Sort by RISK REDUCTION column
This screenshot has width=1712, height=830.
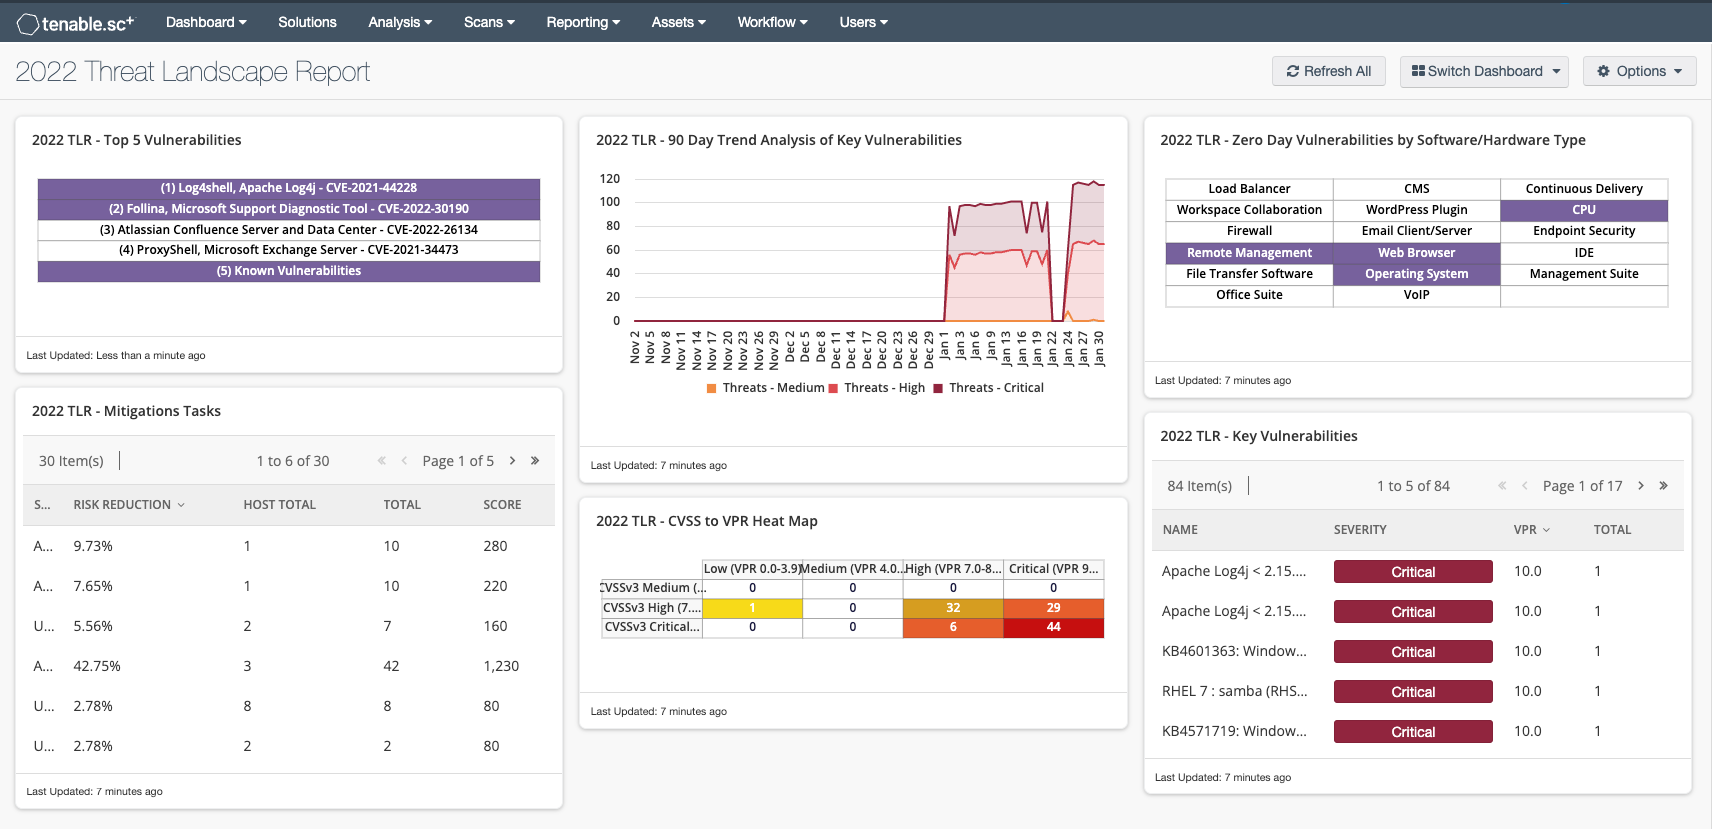pyautogui.click(x=129, y=505)
